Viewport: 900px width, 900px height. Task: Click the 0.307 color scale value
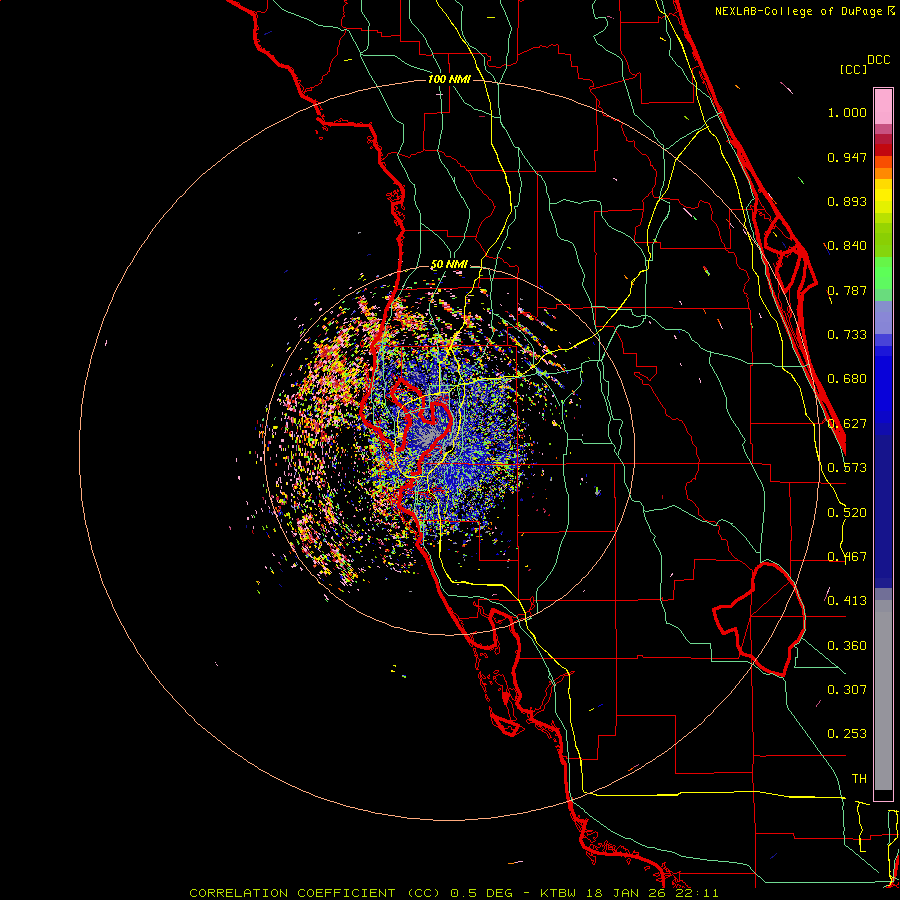847,690
